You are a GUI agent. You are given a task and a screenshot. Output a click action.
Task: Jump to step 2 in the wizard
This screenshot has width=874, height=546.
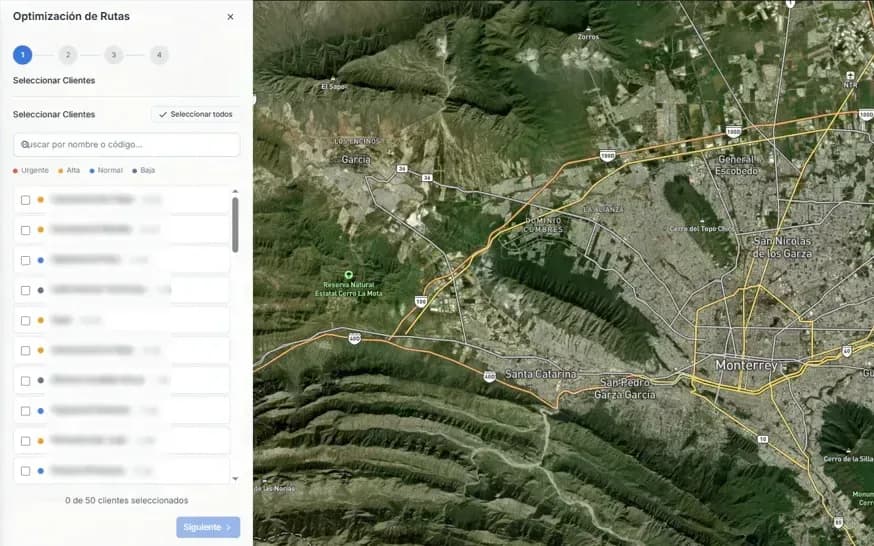(68, 55)
